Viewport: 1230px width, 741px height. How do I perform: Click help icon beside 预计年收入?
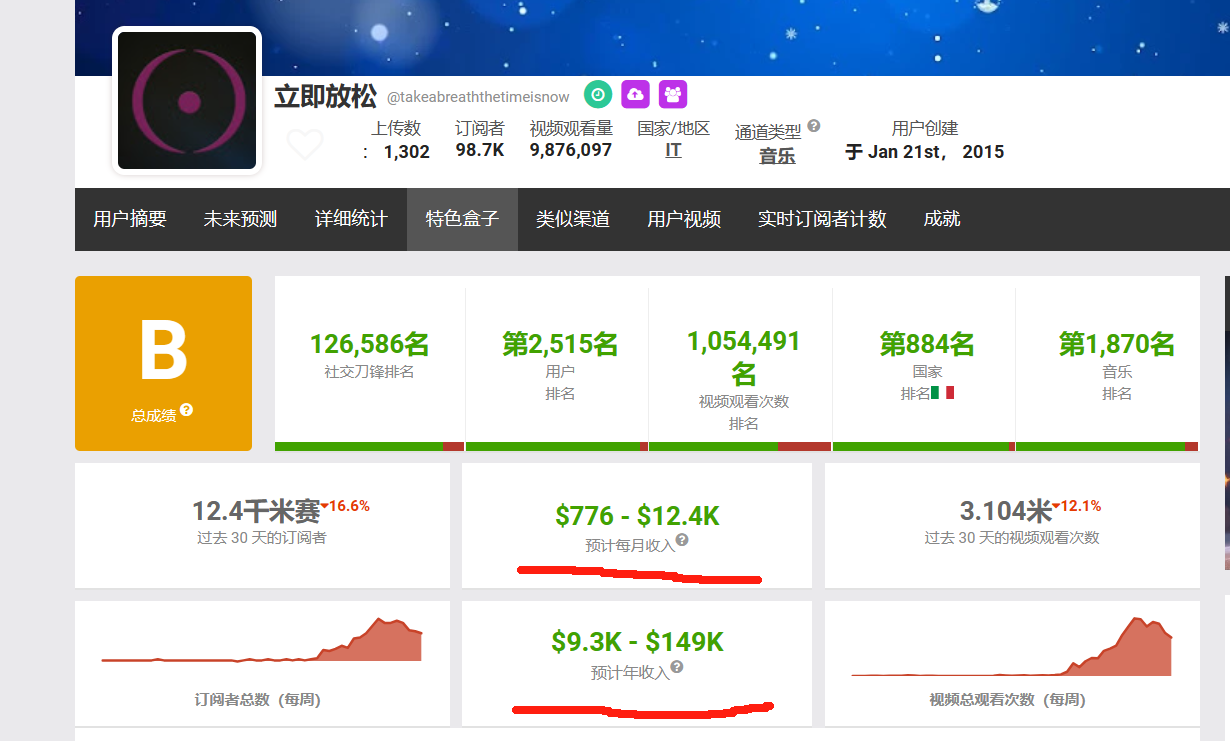point(677,667)
